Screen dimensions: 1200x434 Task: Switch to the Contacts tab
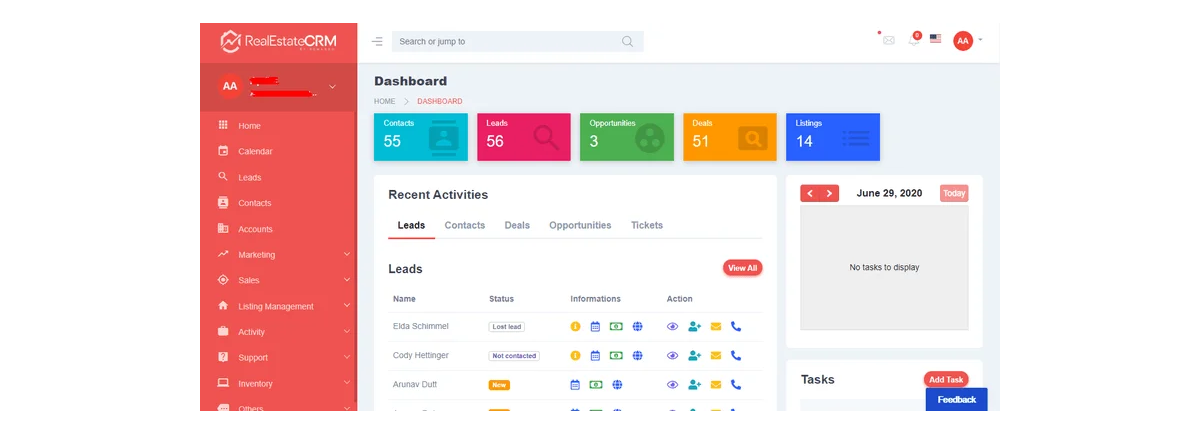(x=465, y=225)
